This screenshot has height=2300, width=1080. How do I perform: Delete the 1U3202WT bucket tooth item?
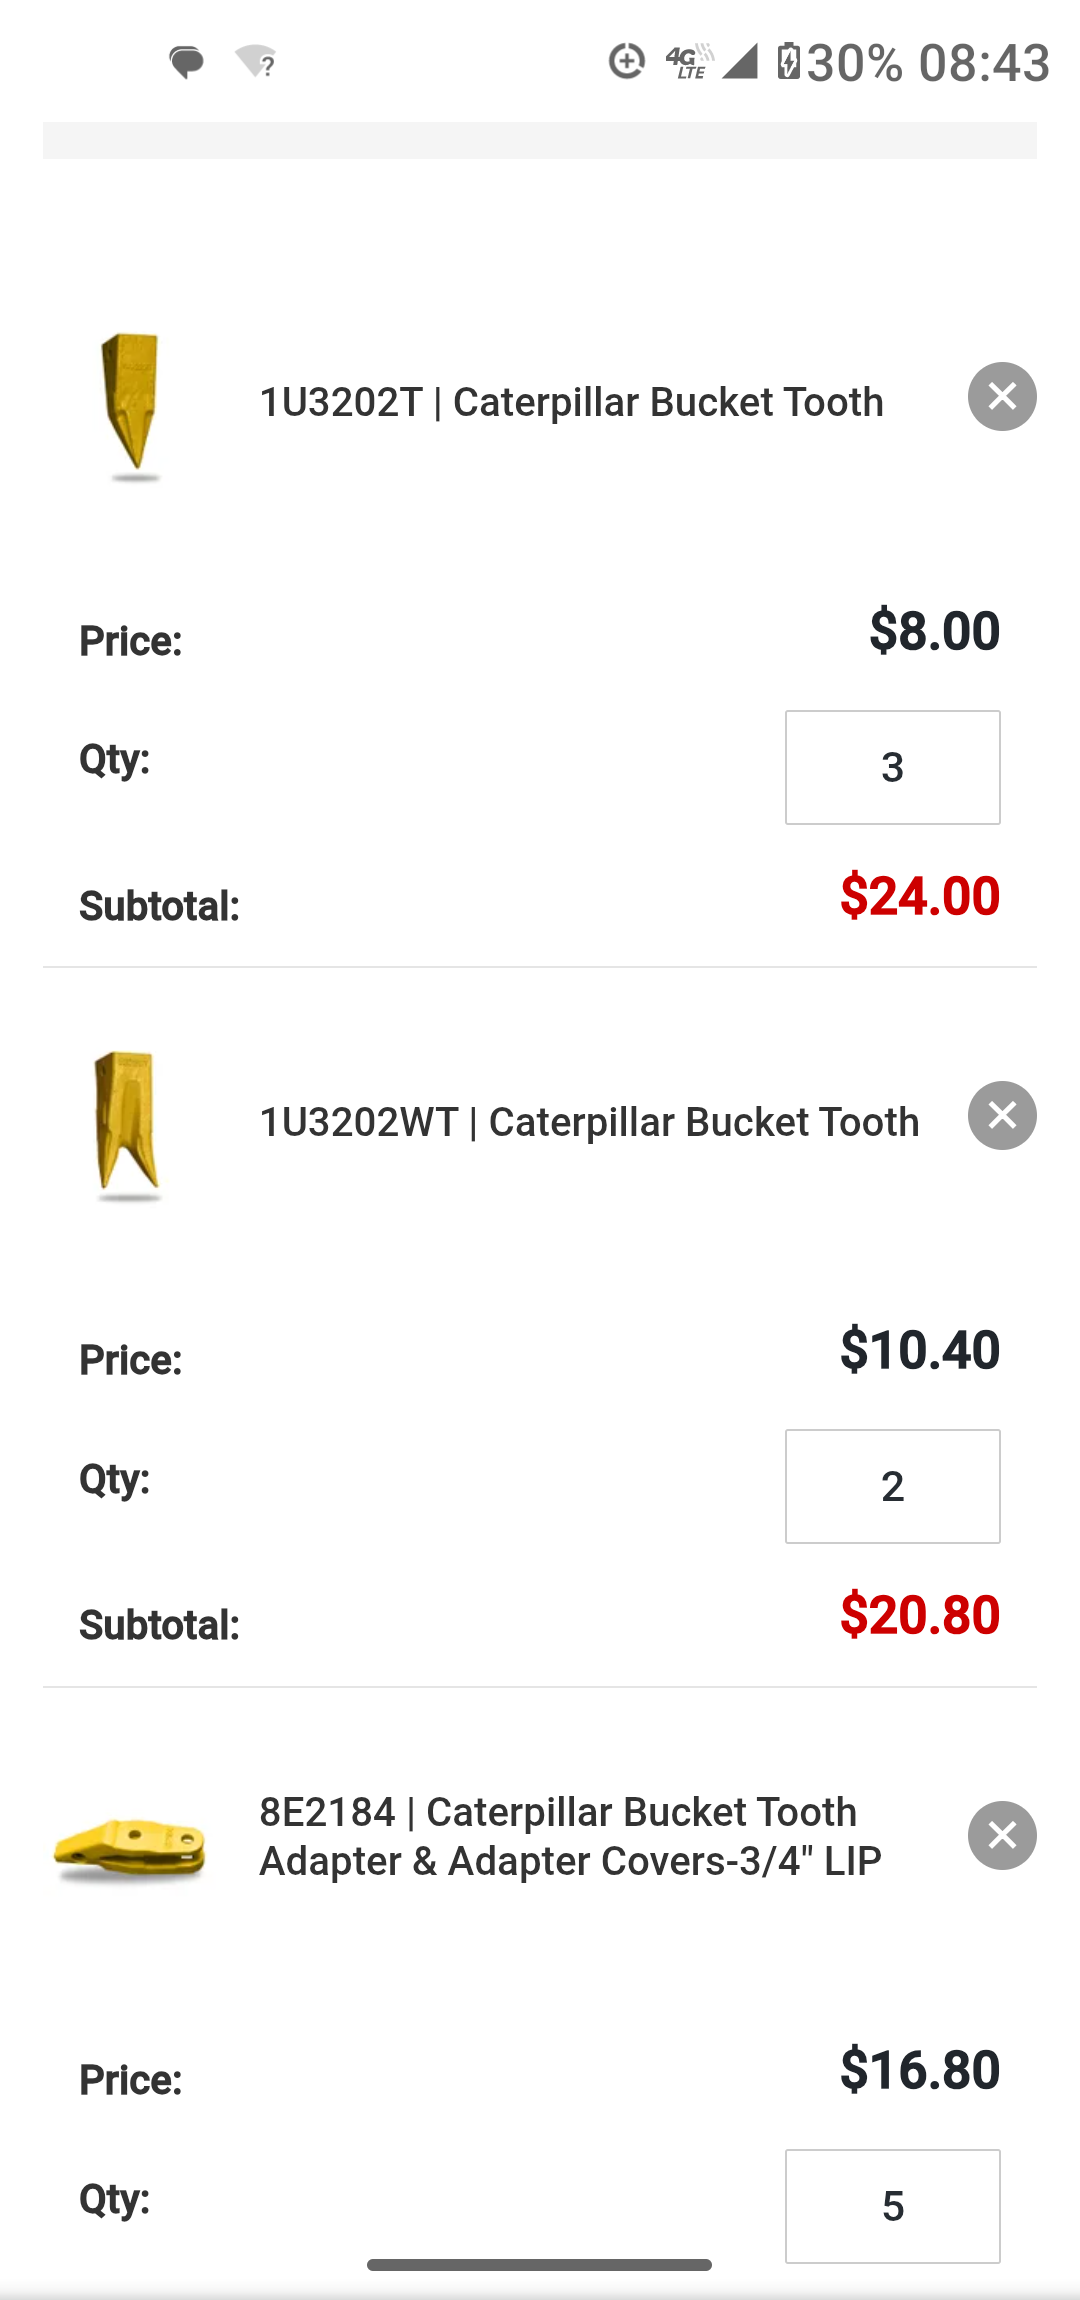(1002, 1116)
